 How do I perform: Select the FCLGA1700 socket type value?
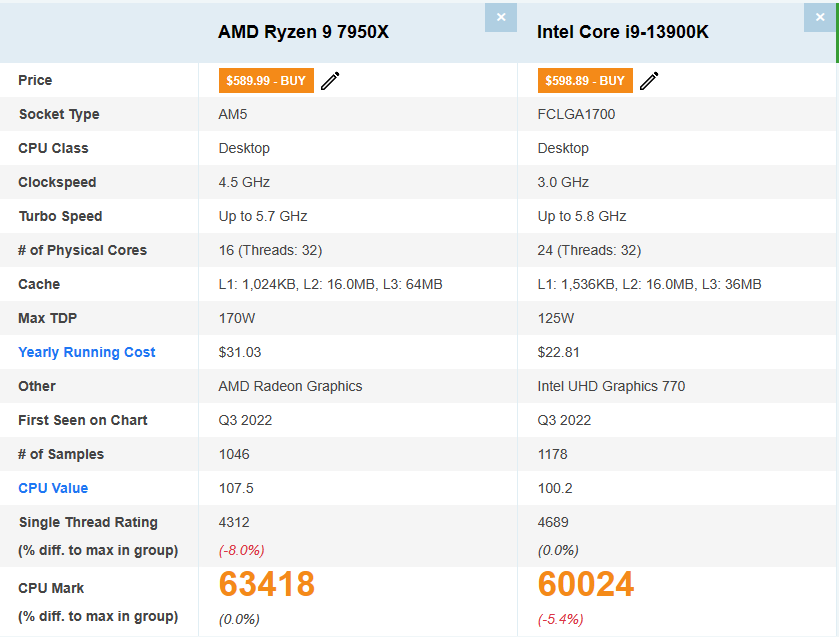[x=576, y=114]
